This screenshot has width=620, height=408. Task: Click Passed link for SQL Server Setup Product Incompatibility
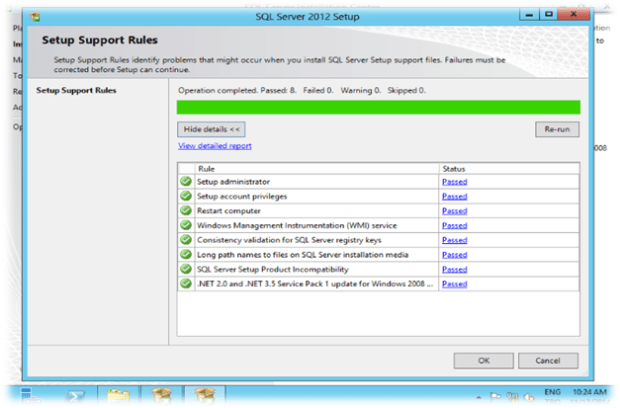click(x=454, y=269)
